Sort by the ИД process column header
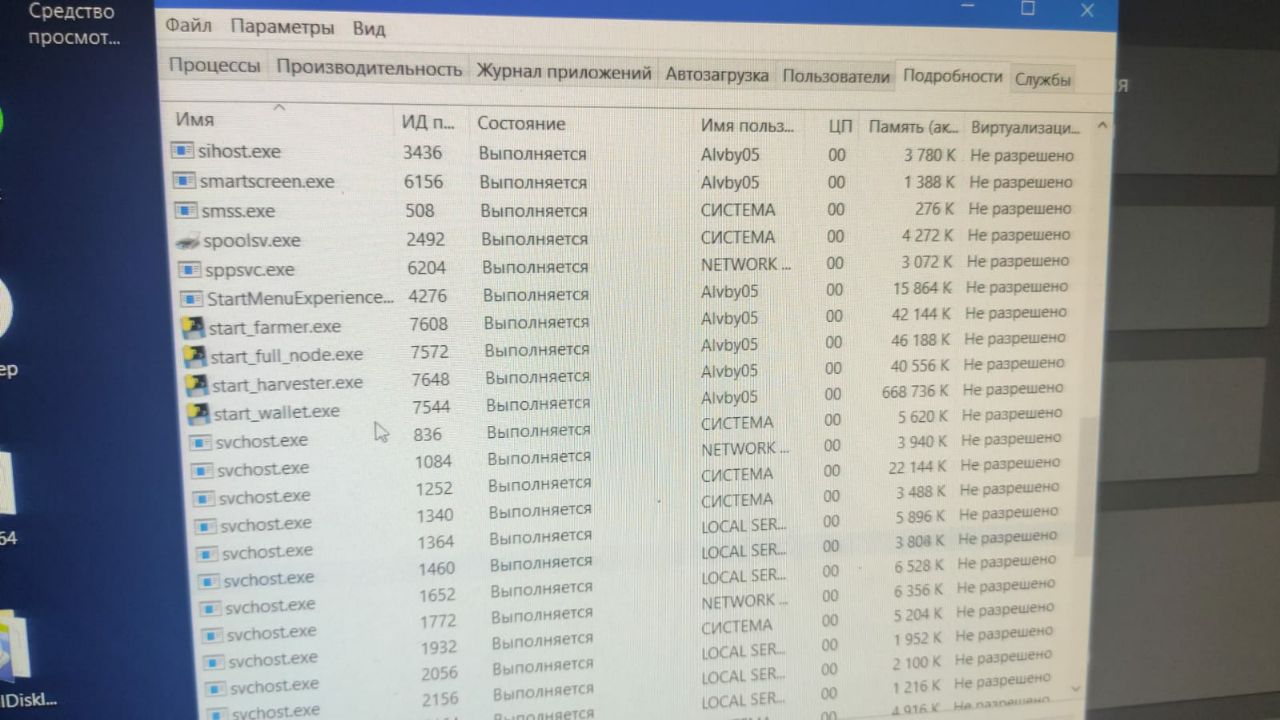The image size is (1280, 720). pos(428,123)
